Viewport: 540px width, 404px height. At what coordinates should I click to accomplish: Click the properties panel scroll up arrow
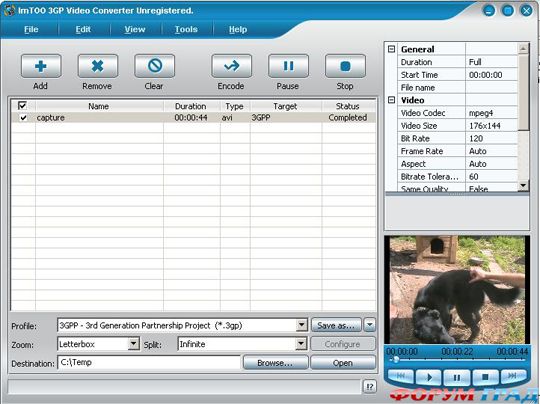[523, 49]
